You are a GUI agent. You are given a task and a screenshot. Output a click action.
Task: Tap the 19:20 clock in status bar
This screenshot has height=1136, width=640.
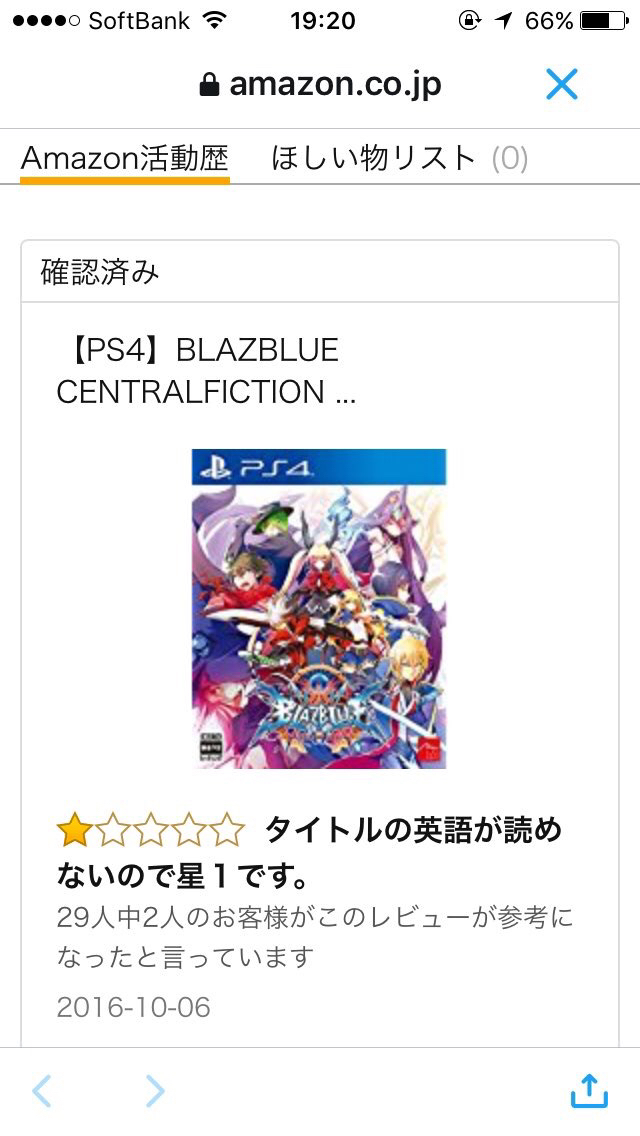point(323,20)
